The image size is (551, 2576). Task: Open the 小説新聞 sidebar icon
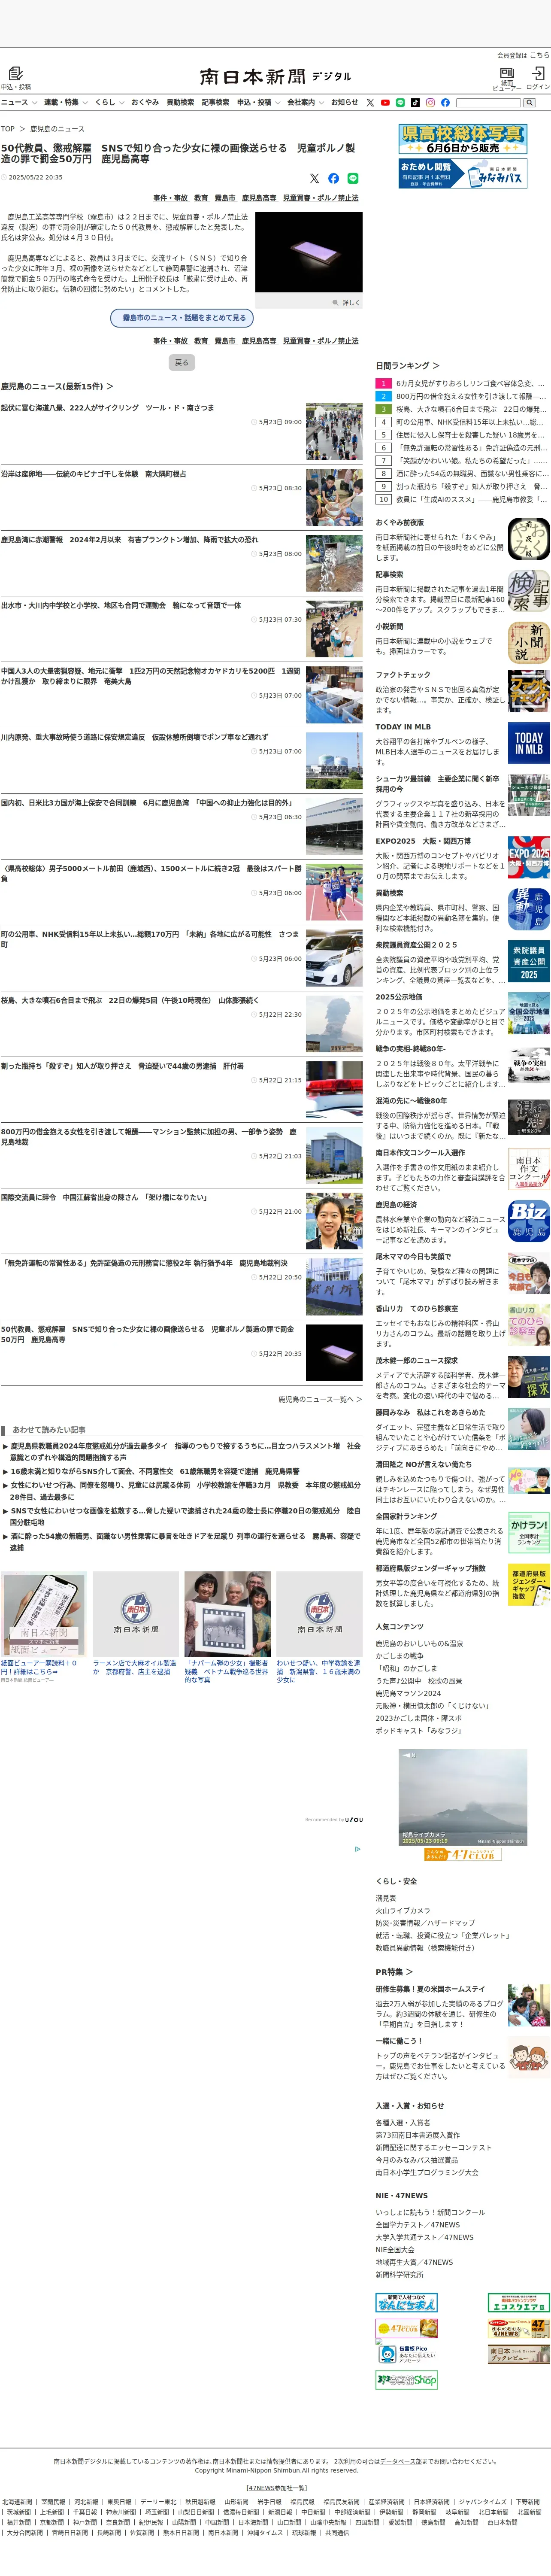529,643
